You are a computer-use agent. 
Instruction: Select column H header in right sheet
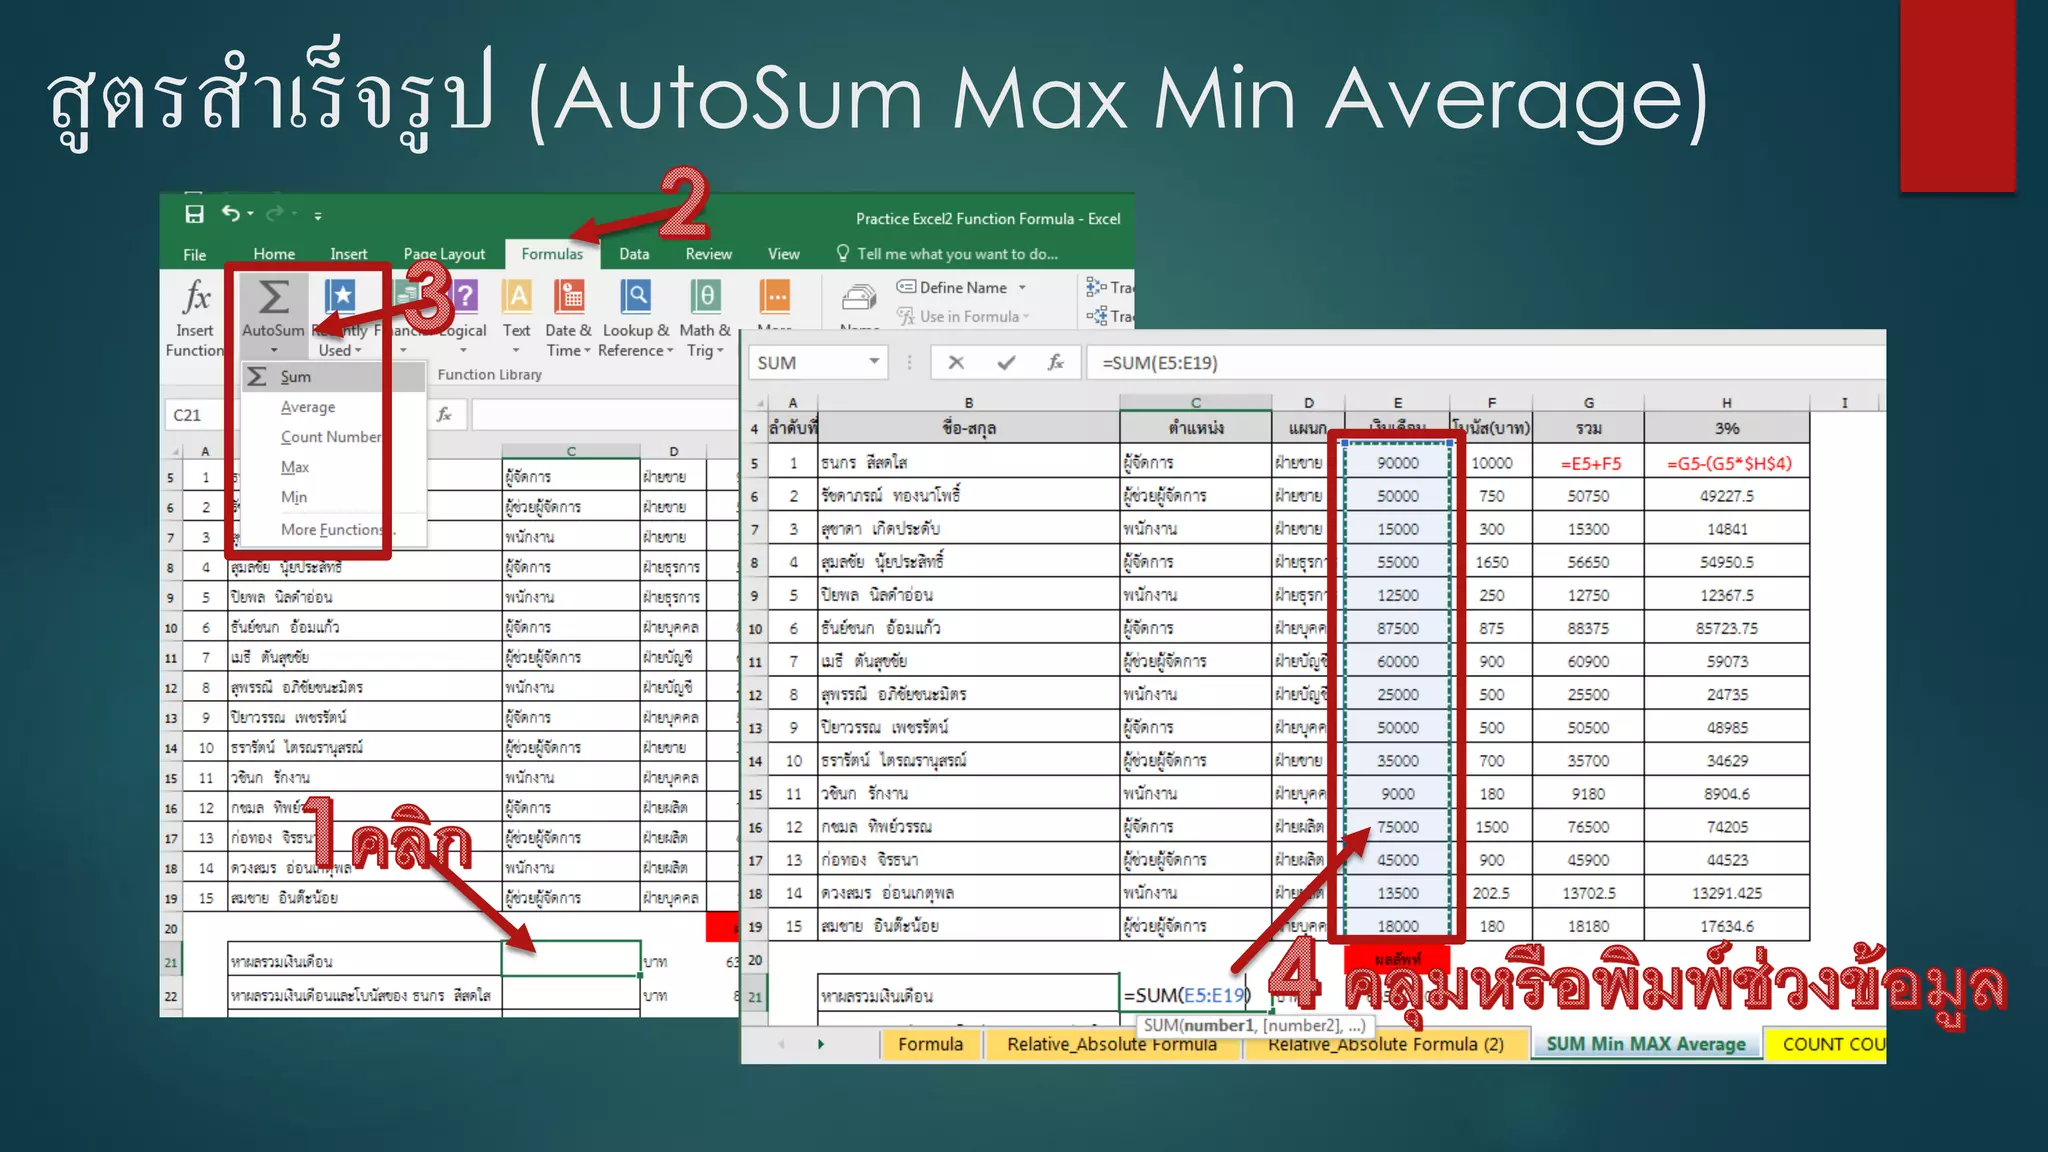pyautogui.click(x=1726, y=402)
